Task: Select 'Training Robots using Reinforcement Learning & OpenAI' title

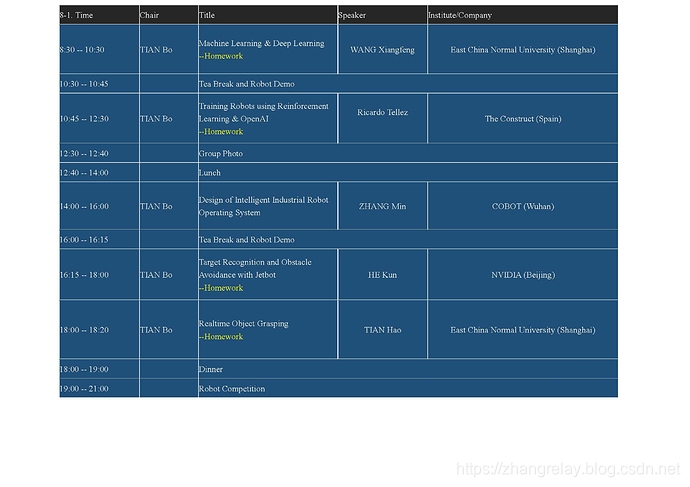Action: [264, 112]
